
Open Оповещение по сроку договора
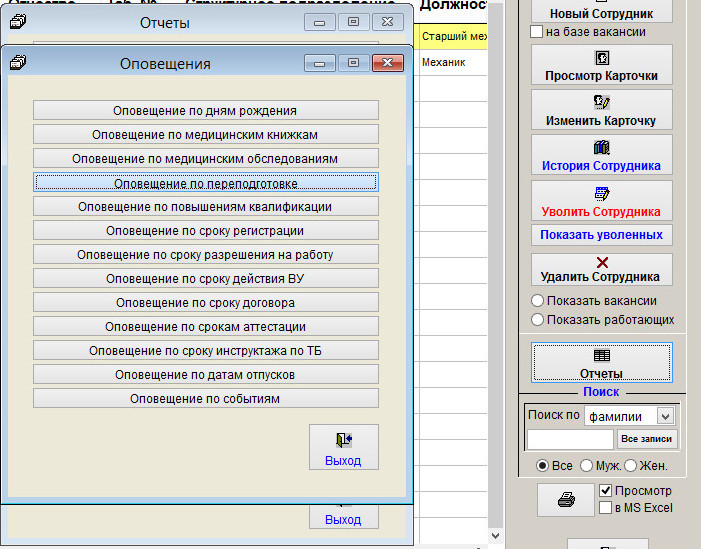(206, 303)
